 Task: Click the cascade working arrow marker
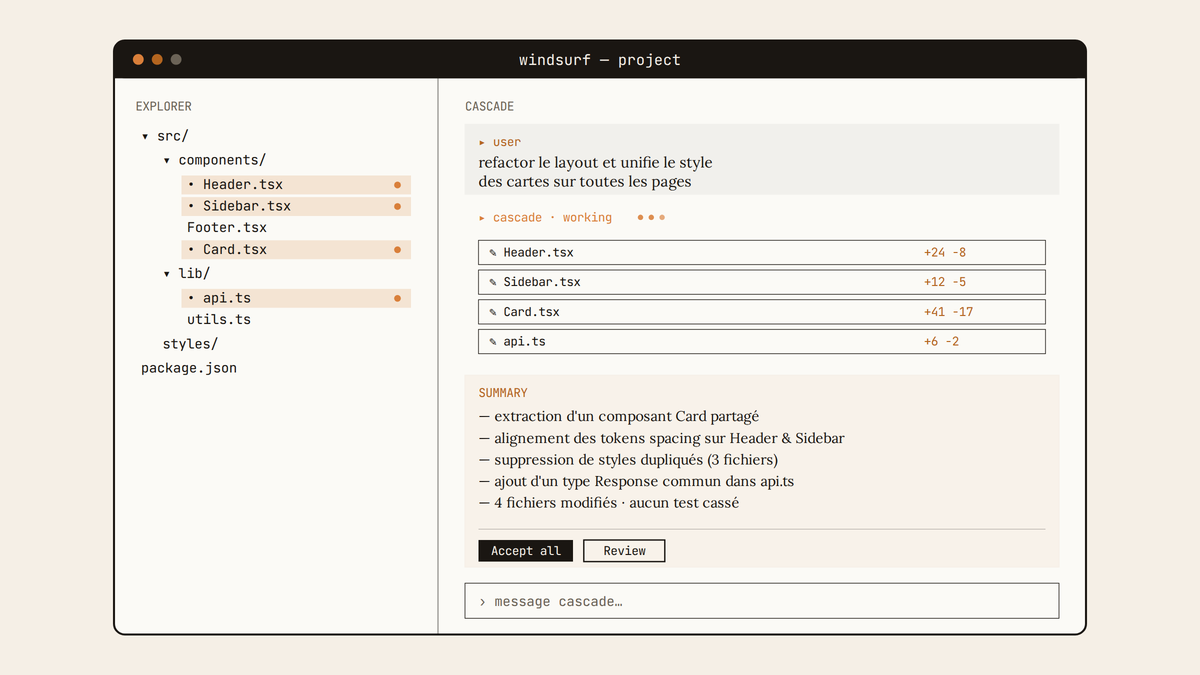click(x=482, y=218)
